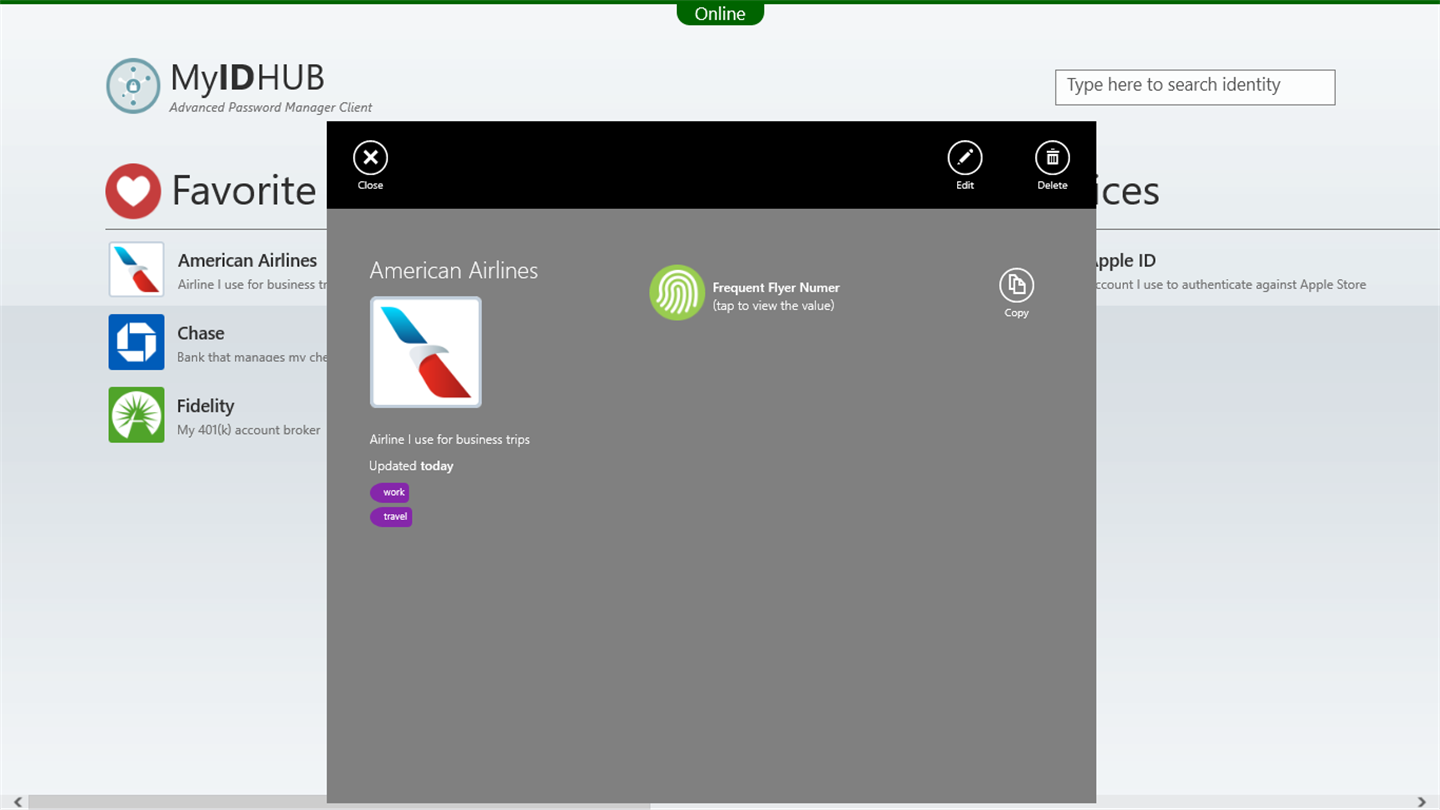Open the Chase bank entry icon

pos(136,342)
